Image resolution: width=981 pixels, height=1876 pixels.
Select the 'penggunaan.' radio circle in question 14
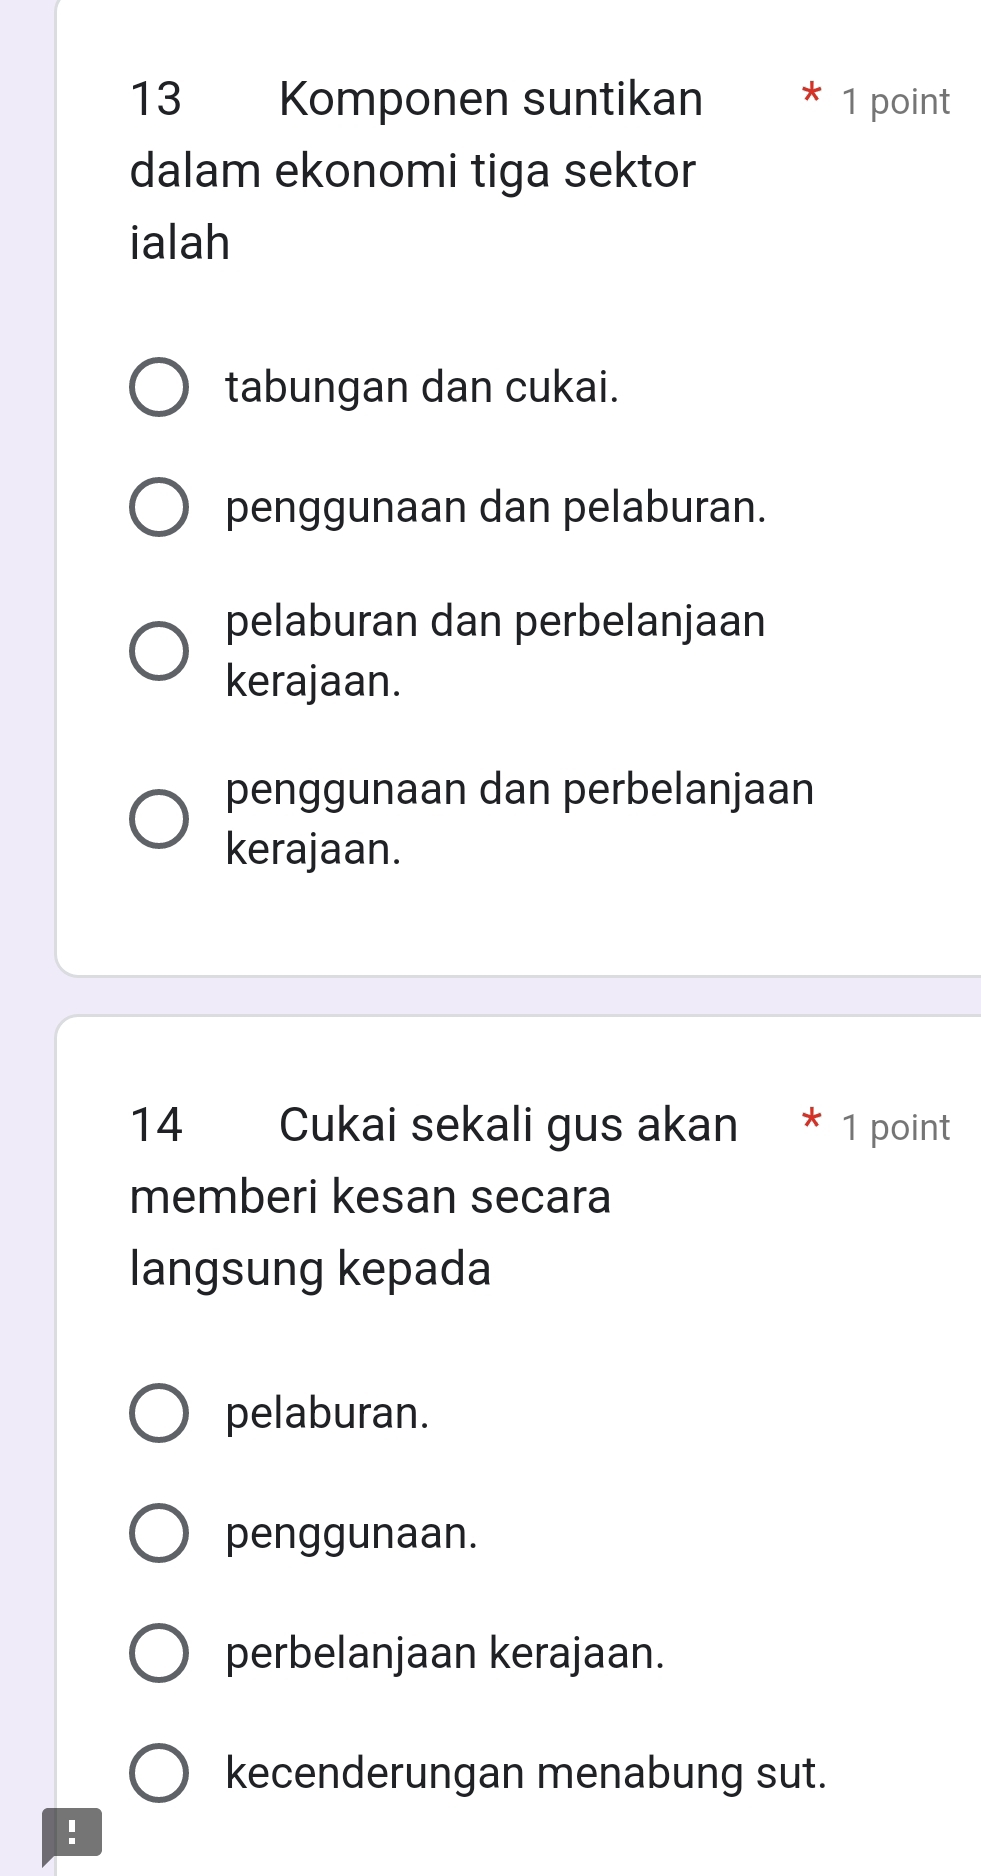[x=158, y=1533]
